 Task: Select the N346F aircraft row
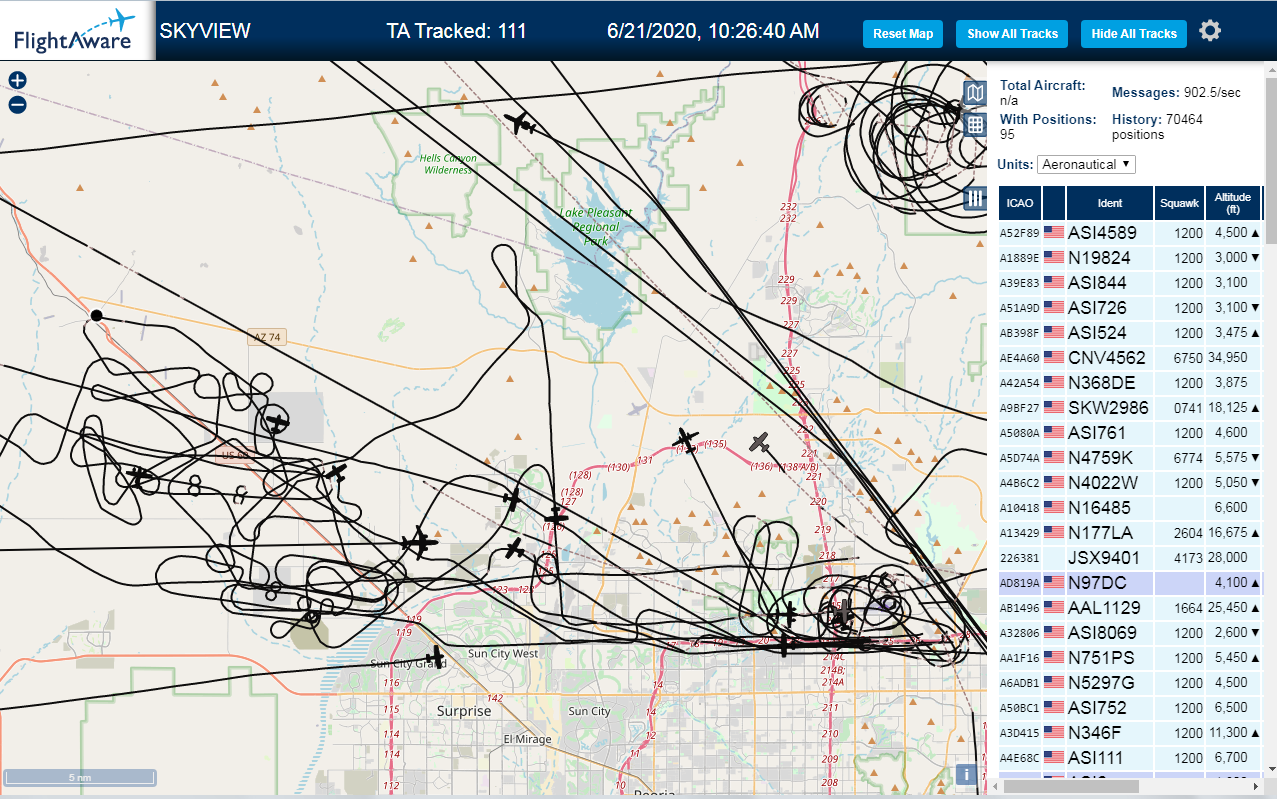1131,733
